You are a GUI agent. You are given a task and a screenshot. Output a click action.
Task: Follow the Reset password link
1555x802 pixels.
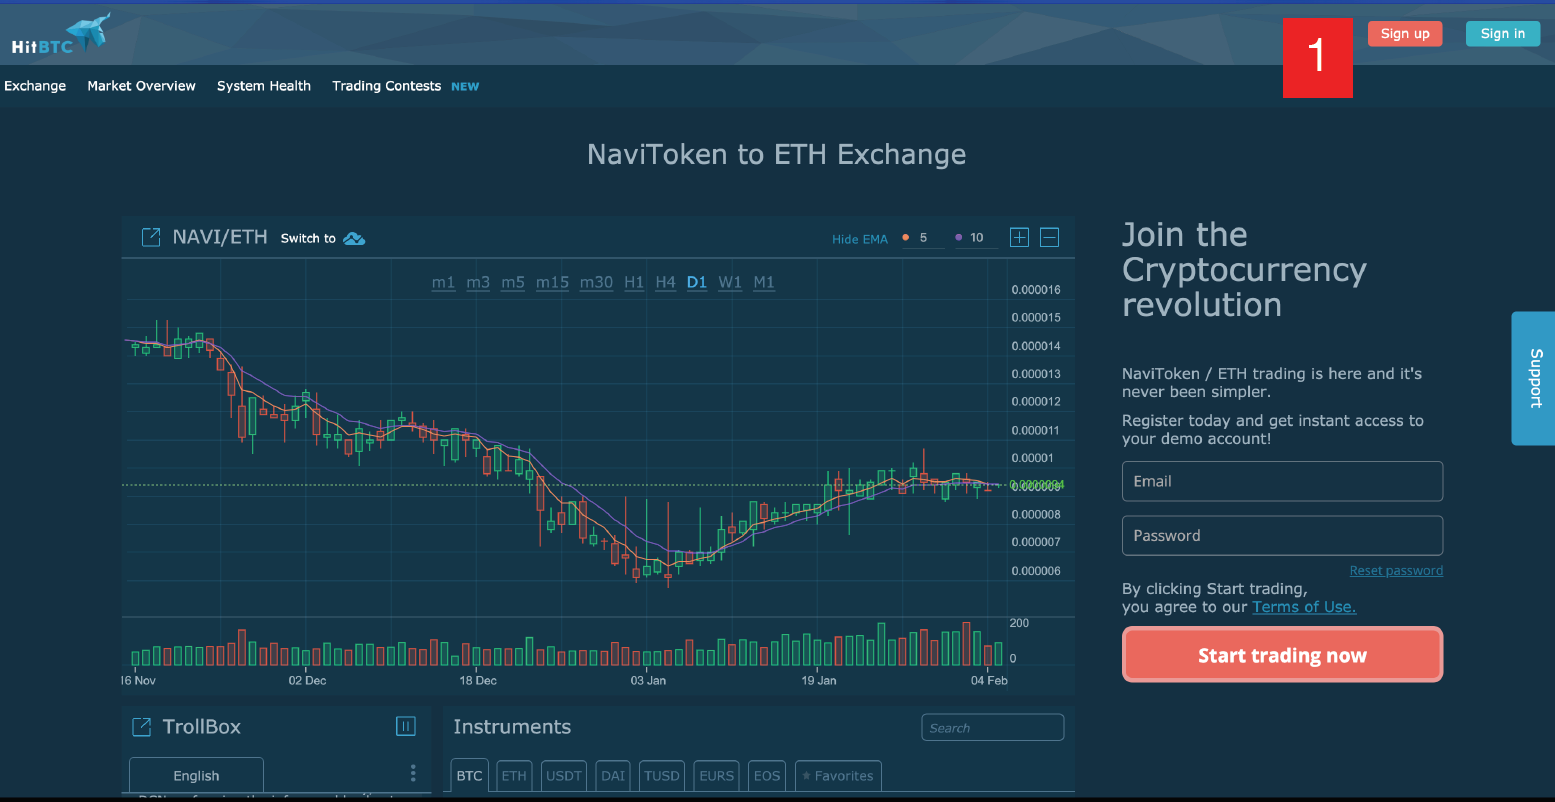pyautogui.click(x=1396, y=571)
